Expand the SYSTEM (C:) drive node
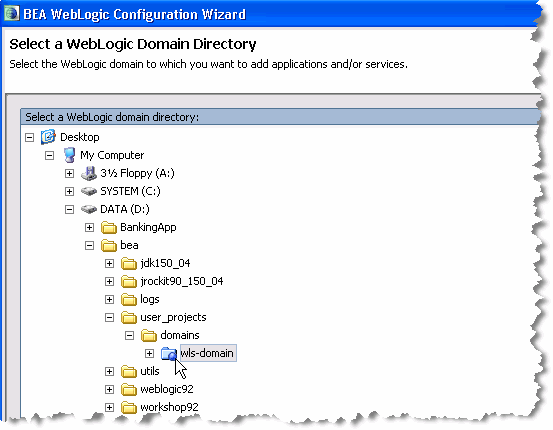The image size is (553, 430). point(69,191)
